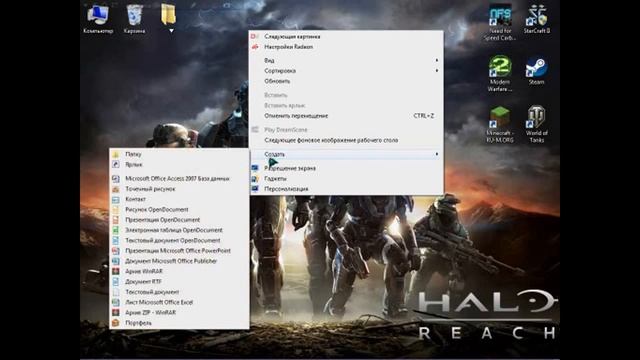
Task: Create a Точечный рисунок
Action: pyautogui.click(x=179, y=189)
